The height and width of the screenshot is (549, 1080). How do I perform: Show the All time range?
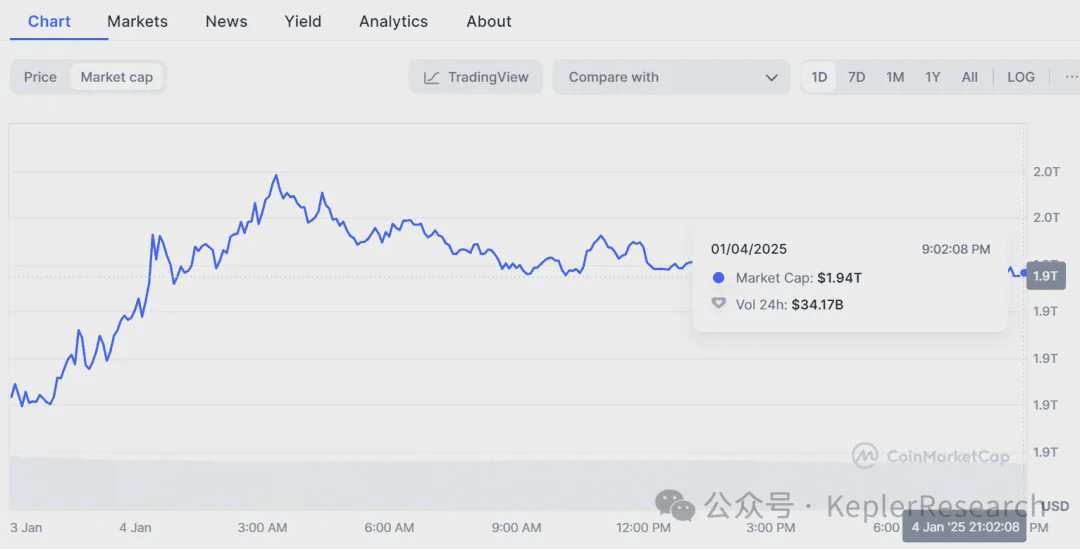point(970,77)
